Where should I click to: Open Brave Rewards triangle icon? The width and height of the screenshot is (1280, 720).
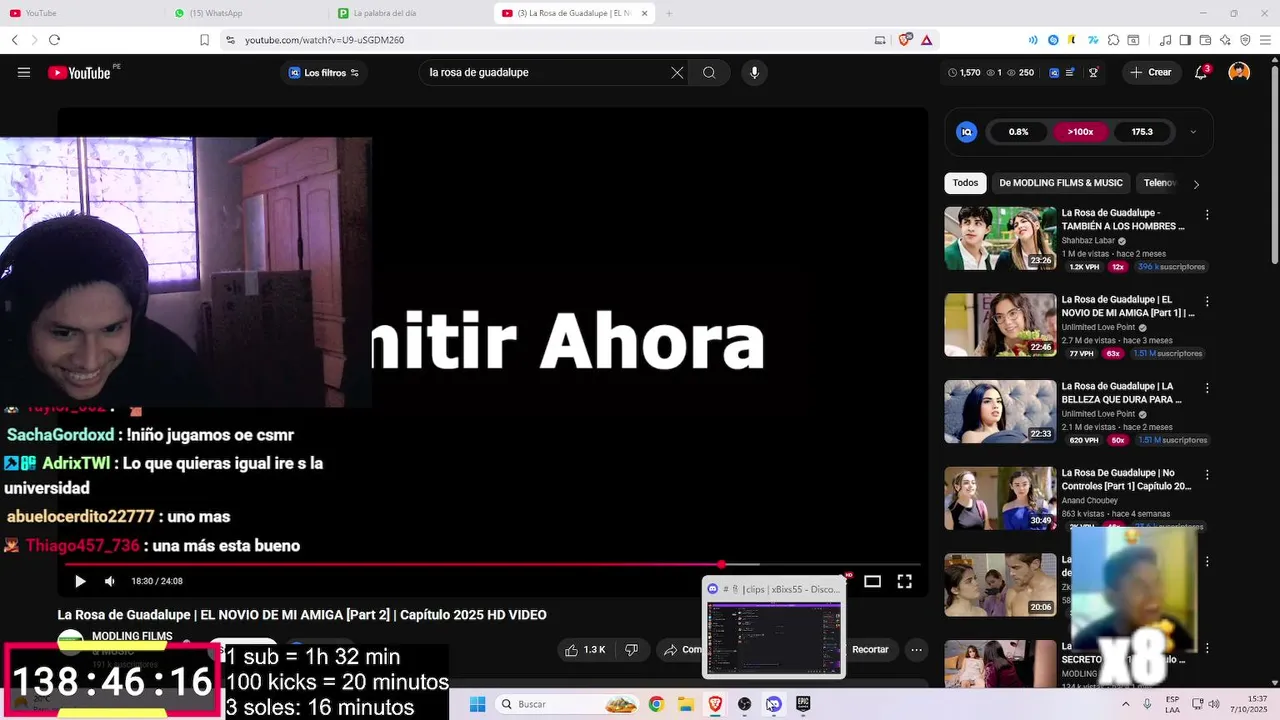[x=927, y=40]
